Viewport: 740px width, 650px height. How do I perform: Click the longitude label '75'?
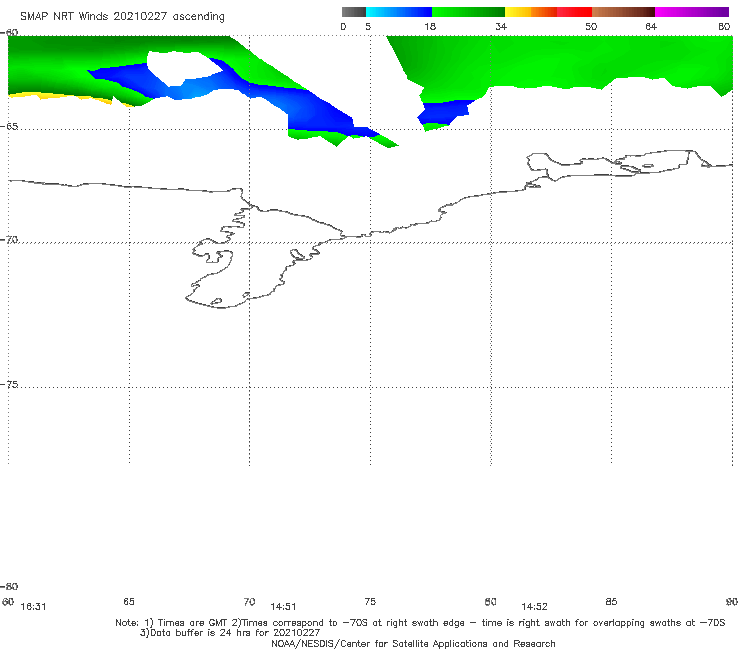[x=370, y=601]
